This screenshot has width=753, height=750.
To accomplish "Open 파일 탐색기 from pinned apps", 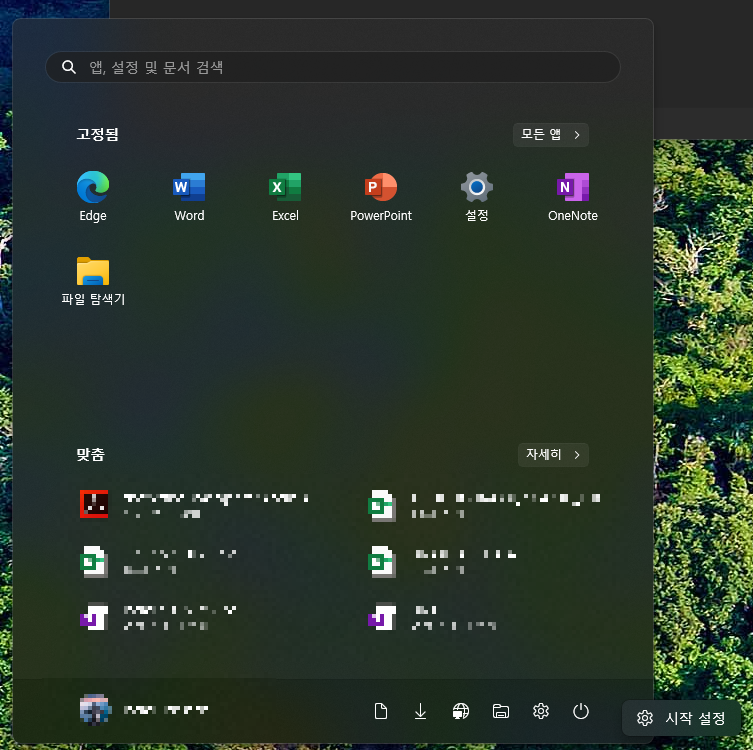I will [93, 280].
